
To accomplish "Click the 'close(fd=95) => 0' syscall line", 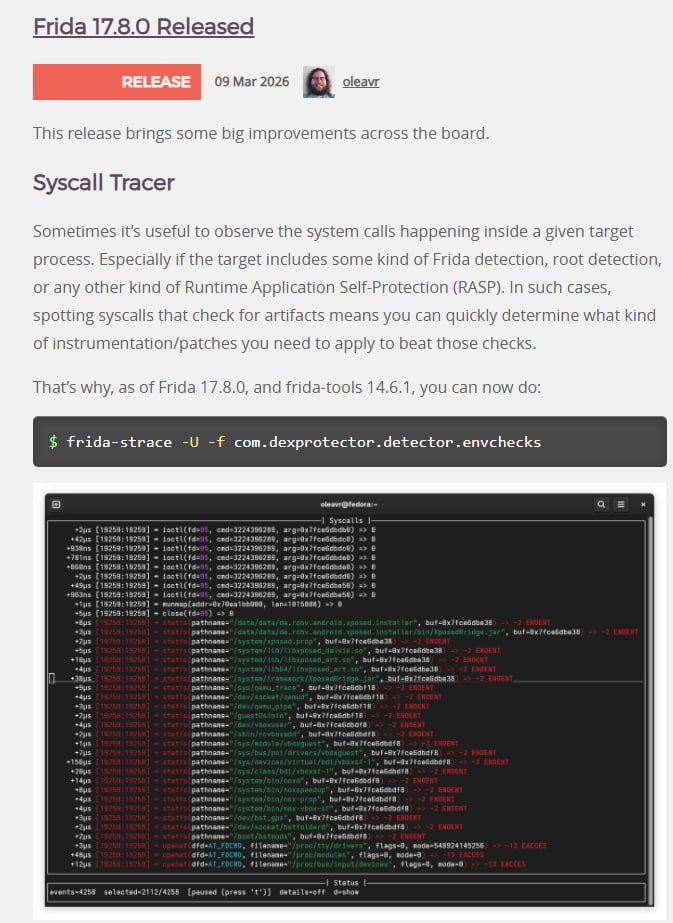I will coord(154,613).
